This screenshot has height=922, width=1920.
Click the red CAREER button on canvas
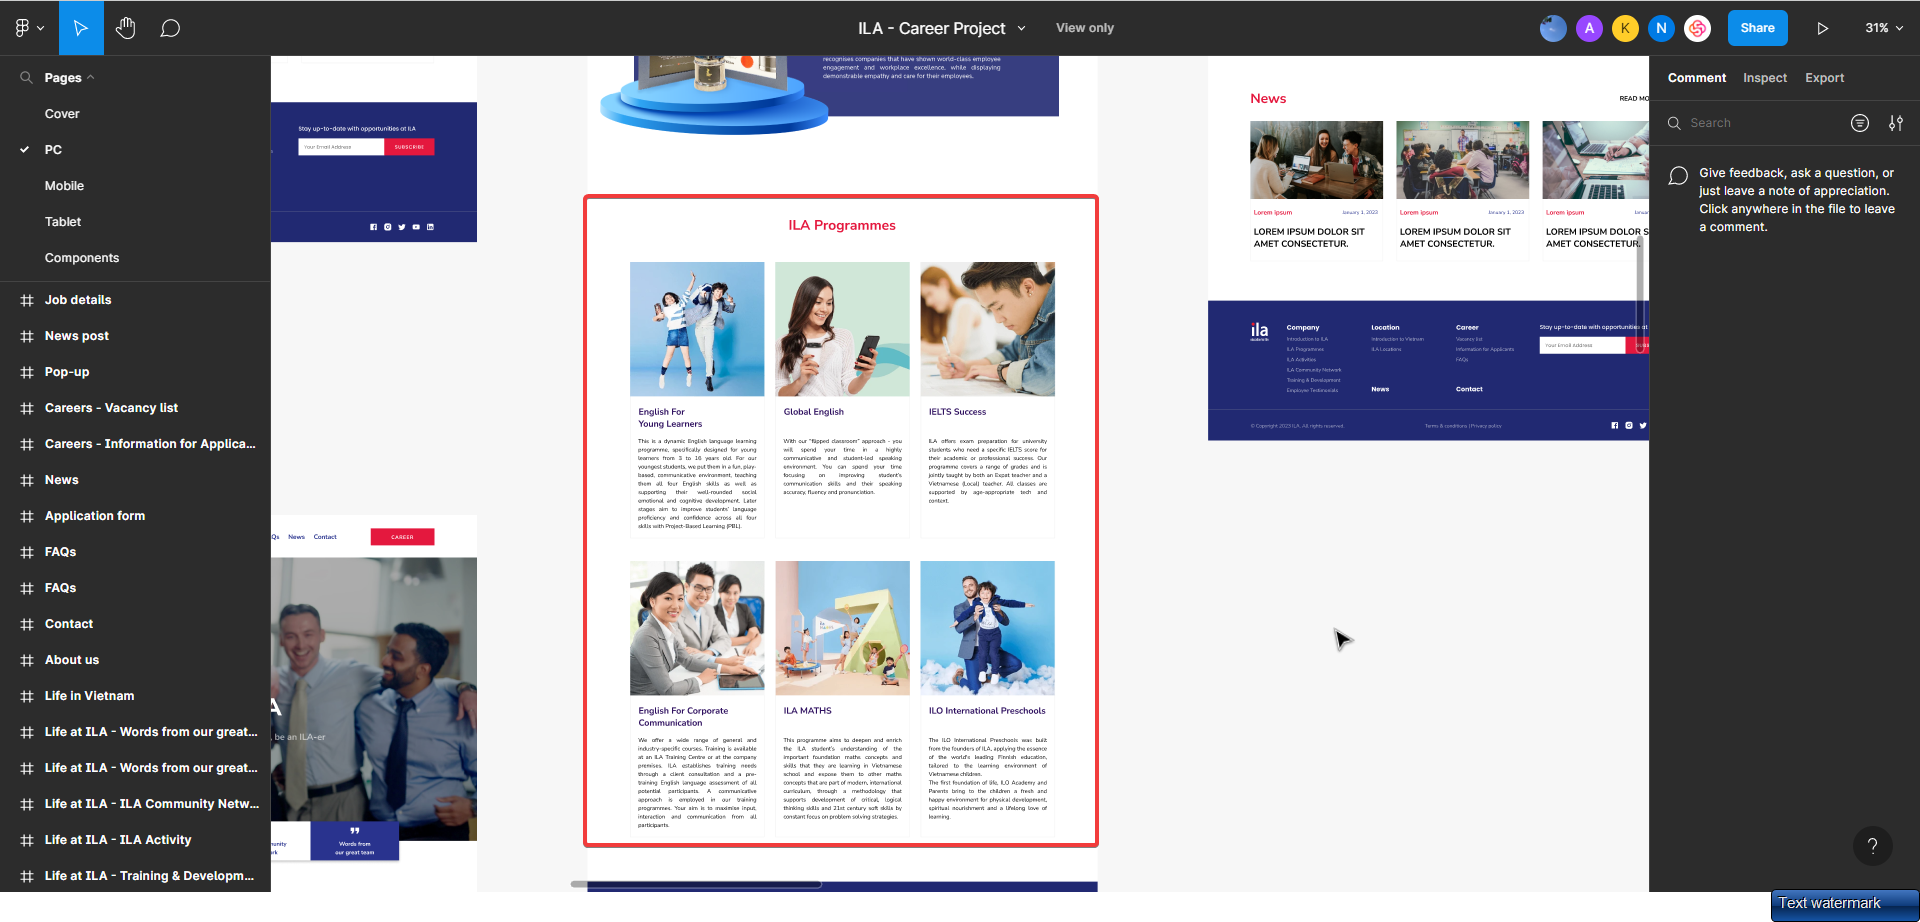point(402,537)
